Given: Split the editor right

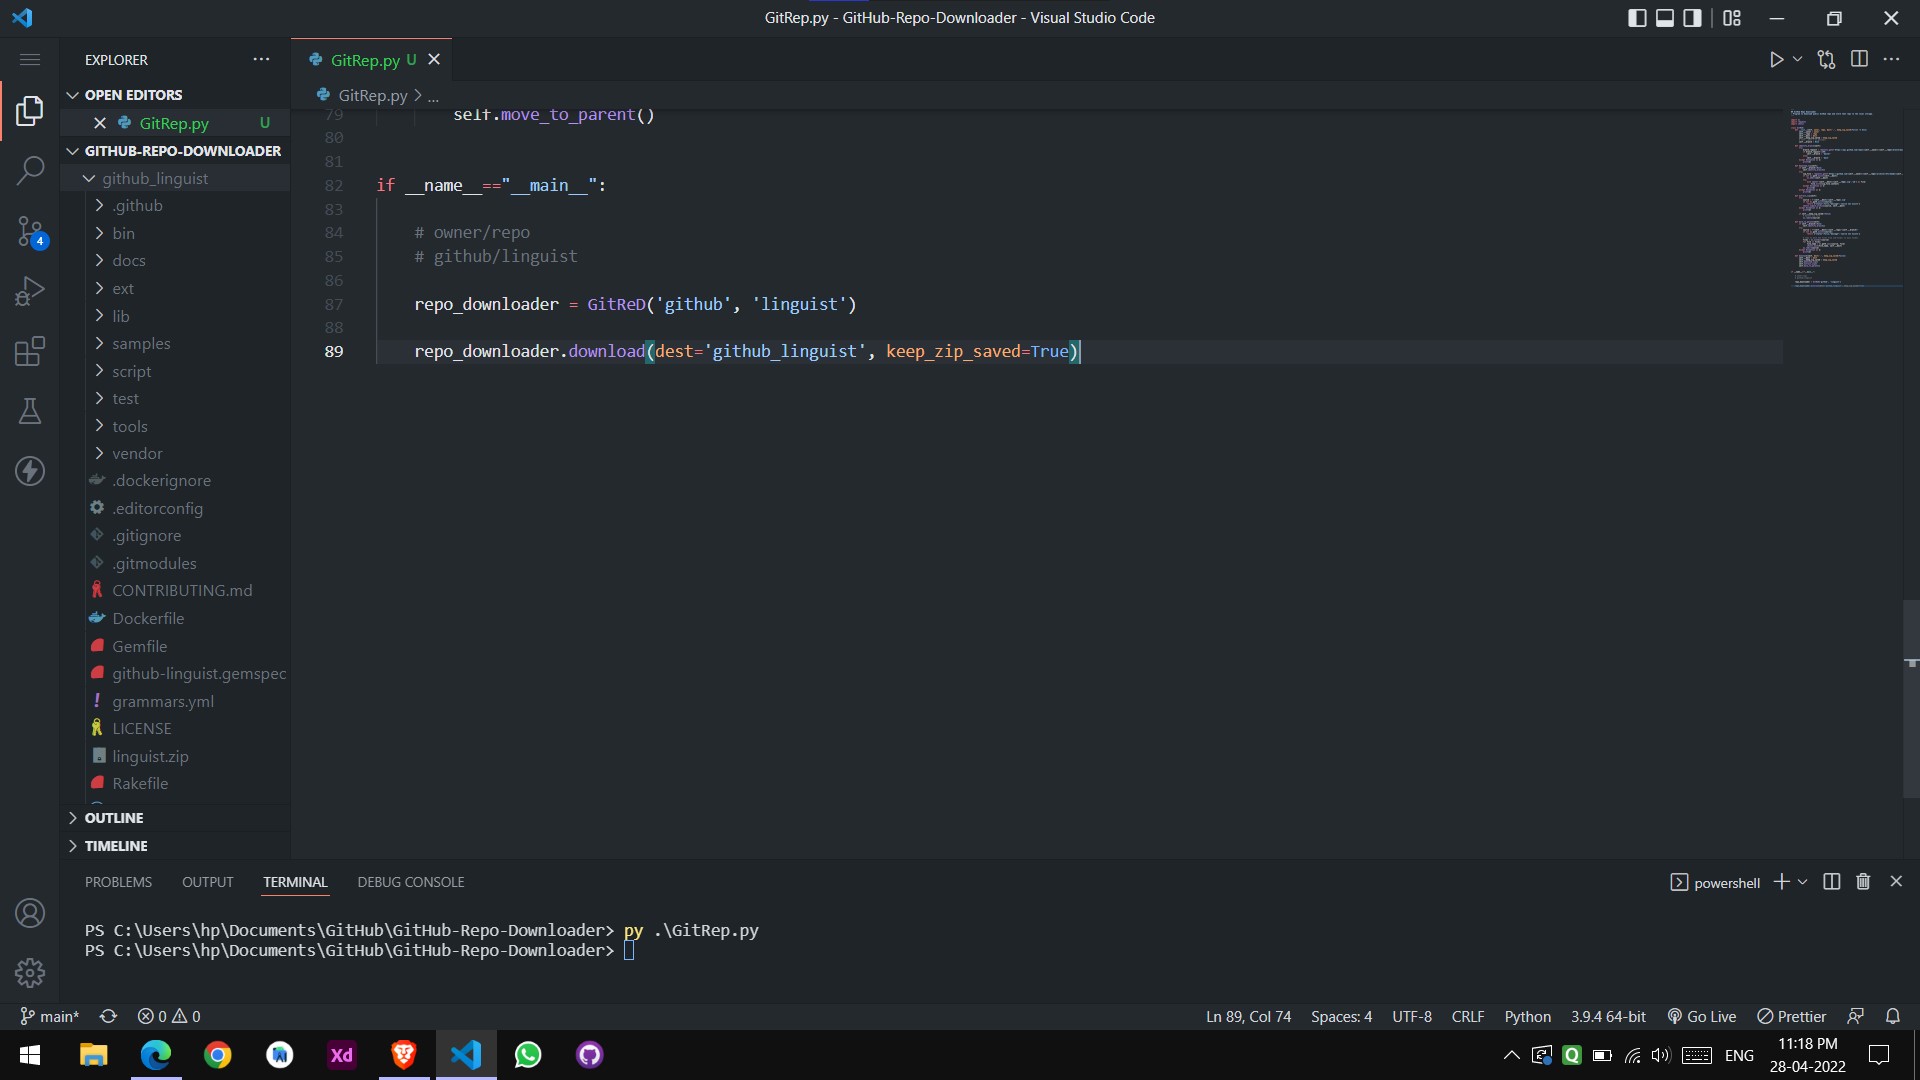Looking at the screenshot, I should tap(1859, 59).
